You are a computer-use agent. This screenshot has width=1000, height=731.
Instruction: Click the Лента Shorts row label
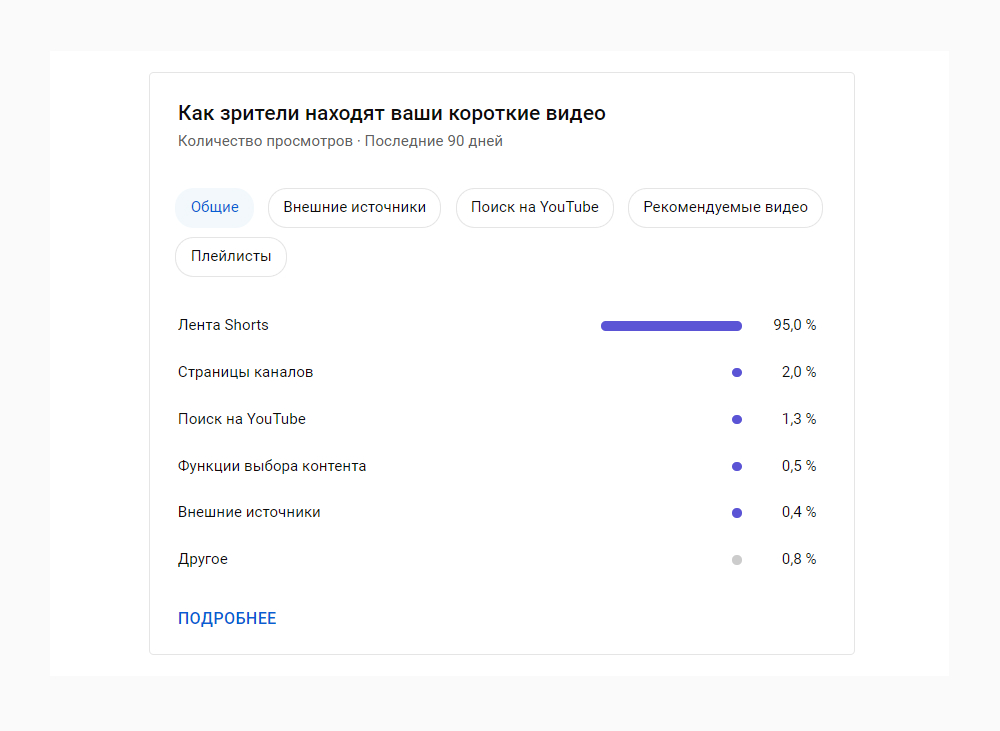[223, 325]
